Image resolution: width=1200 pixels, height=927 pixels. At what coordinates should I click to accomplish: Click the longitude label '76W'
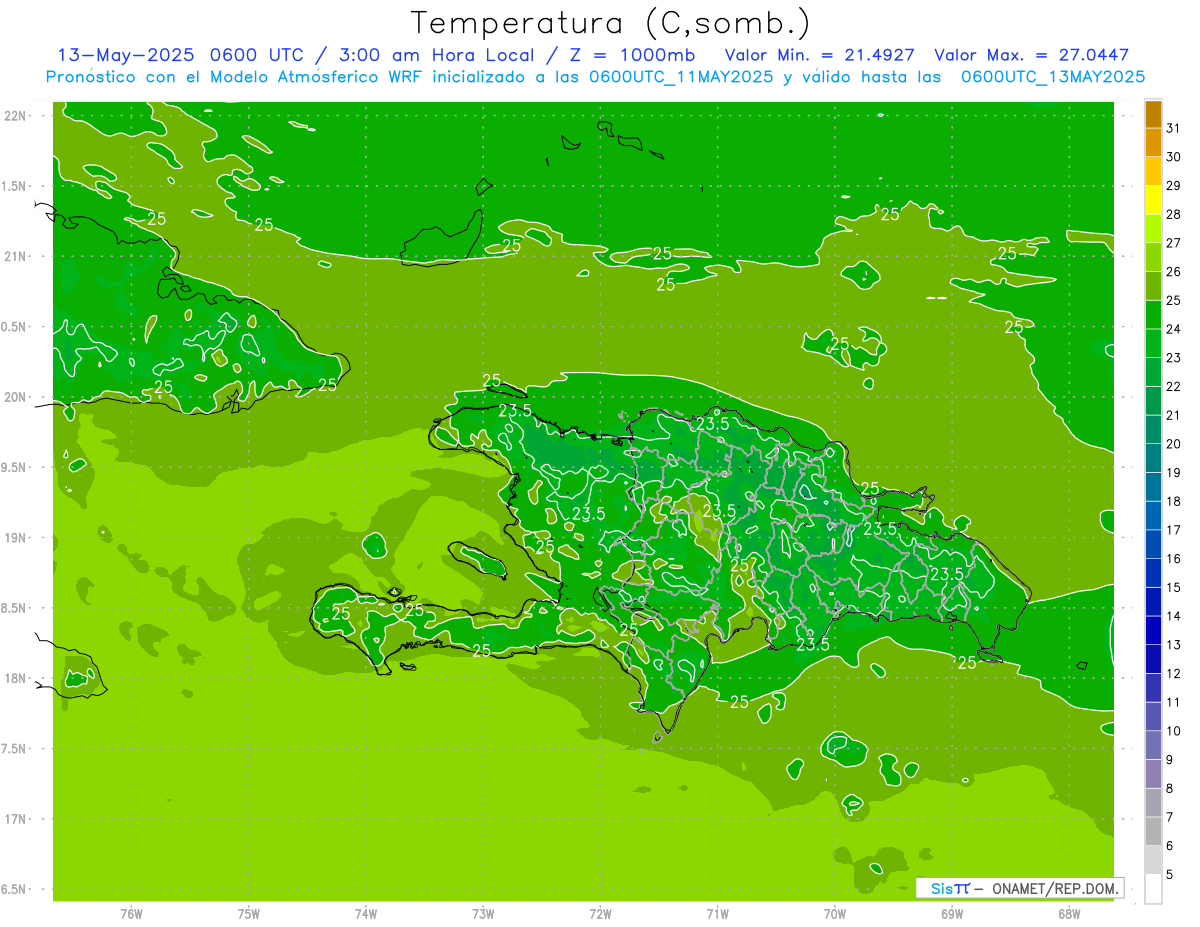point(131,914)
